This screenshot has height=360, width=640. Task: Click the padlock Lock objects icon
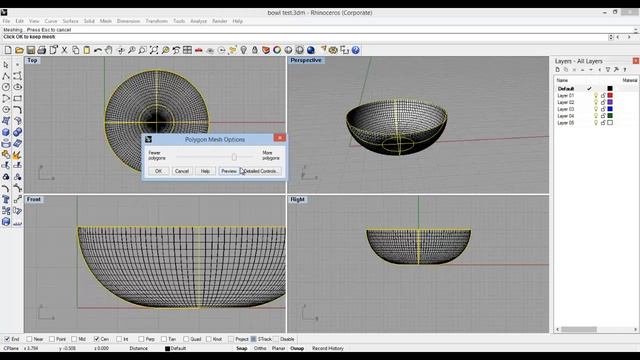pyautogui.click(x=255, y=50)
